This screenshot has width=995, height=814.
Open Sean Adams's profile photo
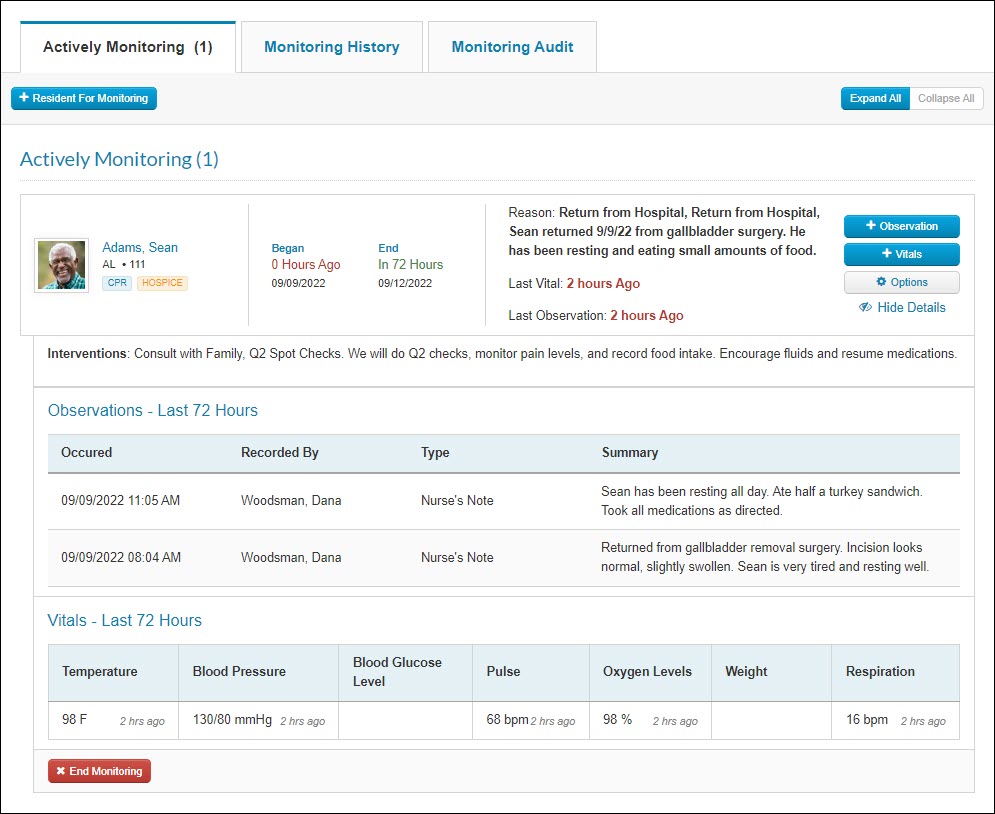(x=62, y=265)
